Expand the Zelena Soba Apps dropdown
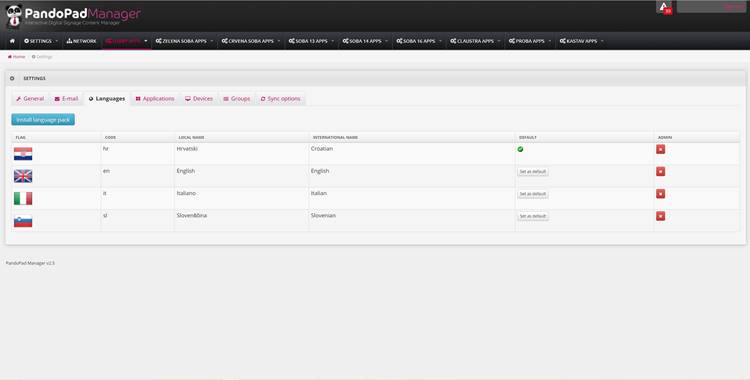This screenshot has height=380, width=750. (x=184, y=41)
